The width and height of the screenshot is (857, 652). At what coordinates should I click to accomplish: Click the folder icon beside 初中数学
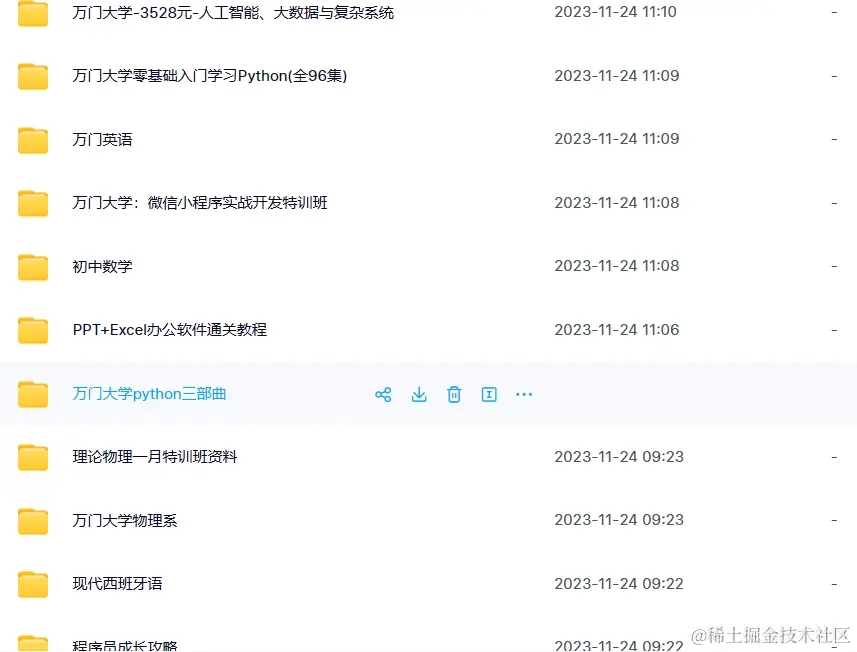(x=33, y=266)
